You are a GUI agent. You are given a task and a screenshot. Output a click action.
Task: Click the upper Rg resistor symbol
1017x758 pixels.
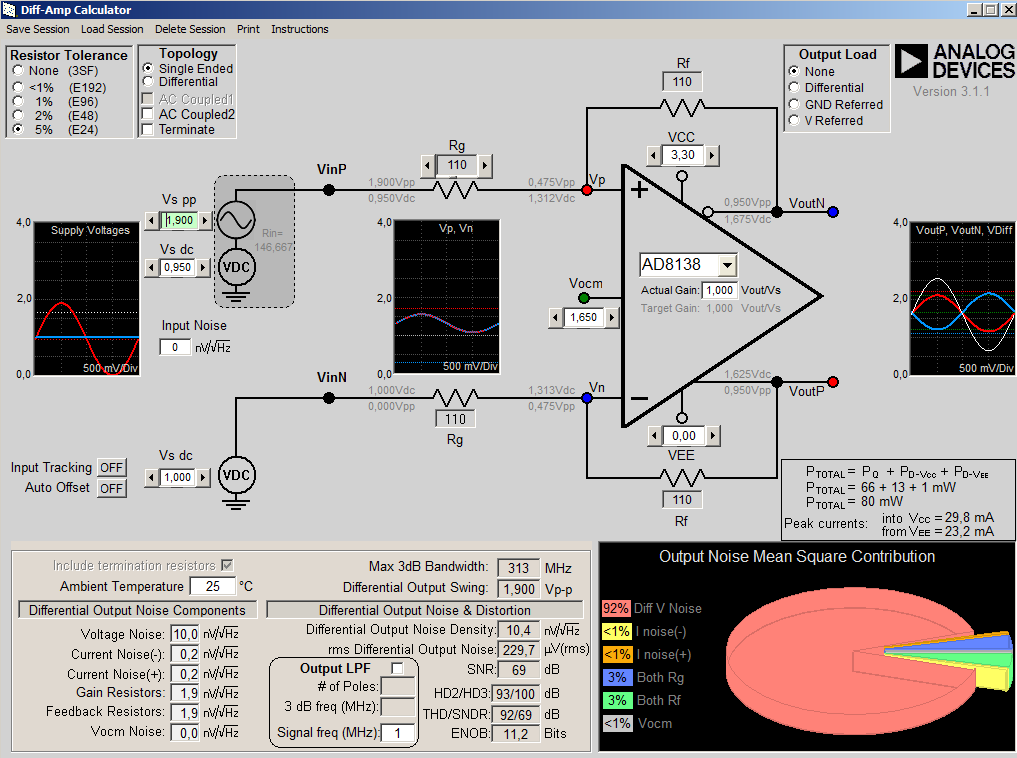[455, 190]
